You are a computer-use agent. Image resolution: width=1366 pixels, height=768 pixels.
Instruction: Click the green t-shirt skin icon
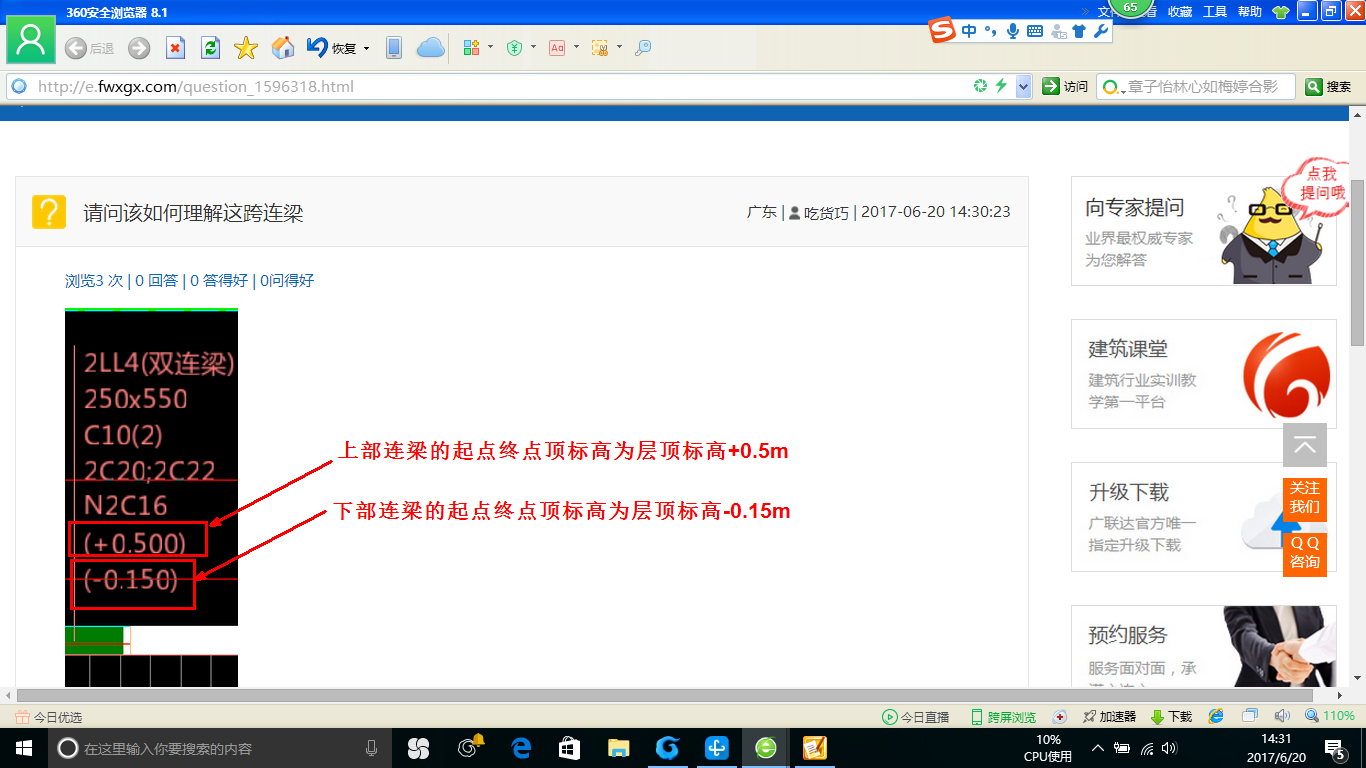[1281, 12]
